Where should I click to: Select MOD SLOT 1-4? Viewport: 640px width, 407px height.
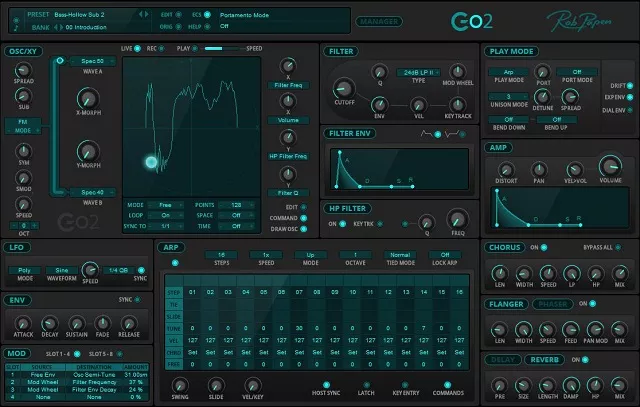click(x=77, y=354)
